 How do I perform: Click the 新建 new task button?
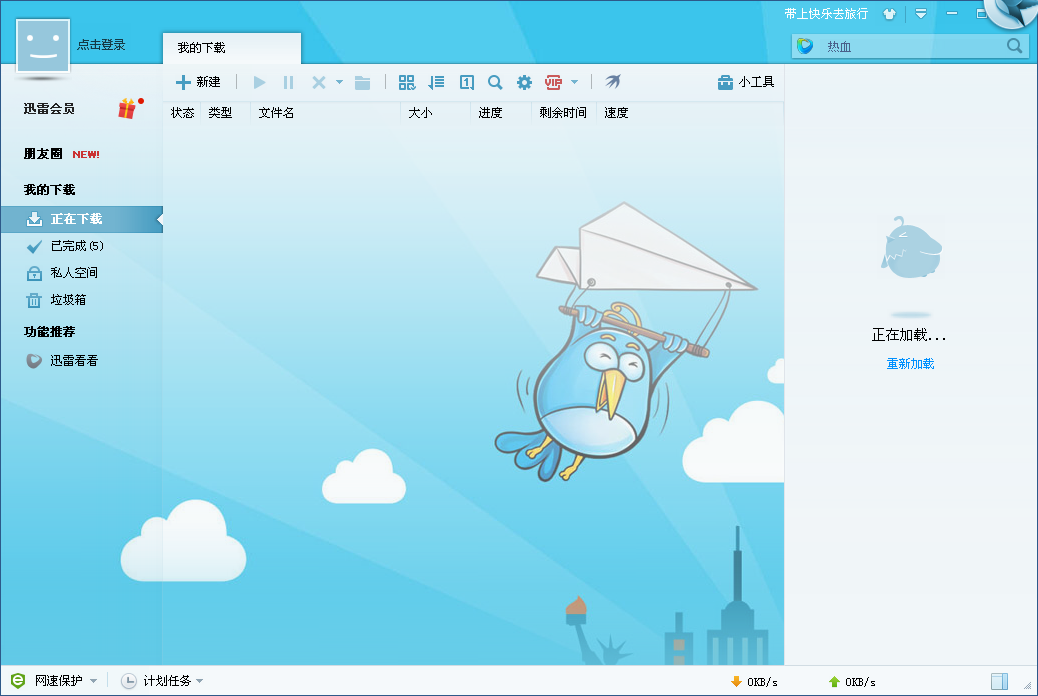(x=198, y=82)
